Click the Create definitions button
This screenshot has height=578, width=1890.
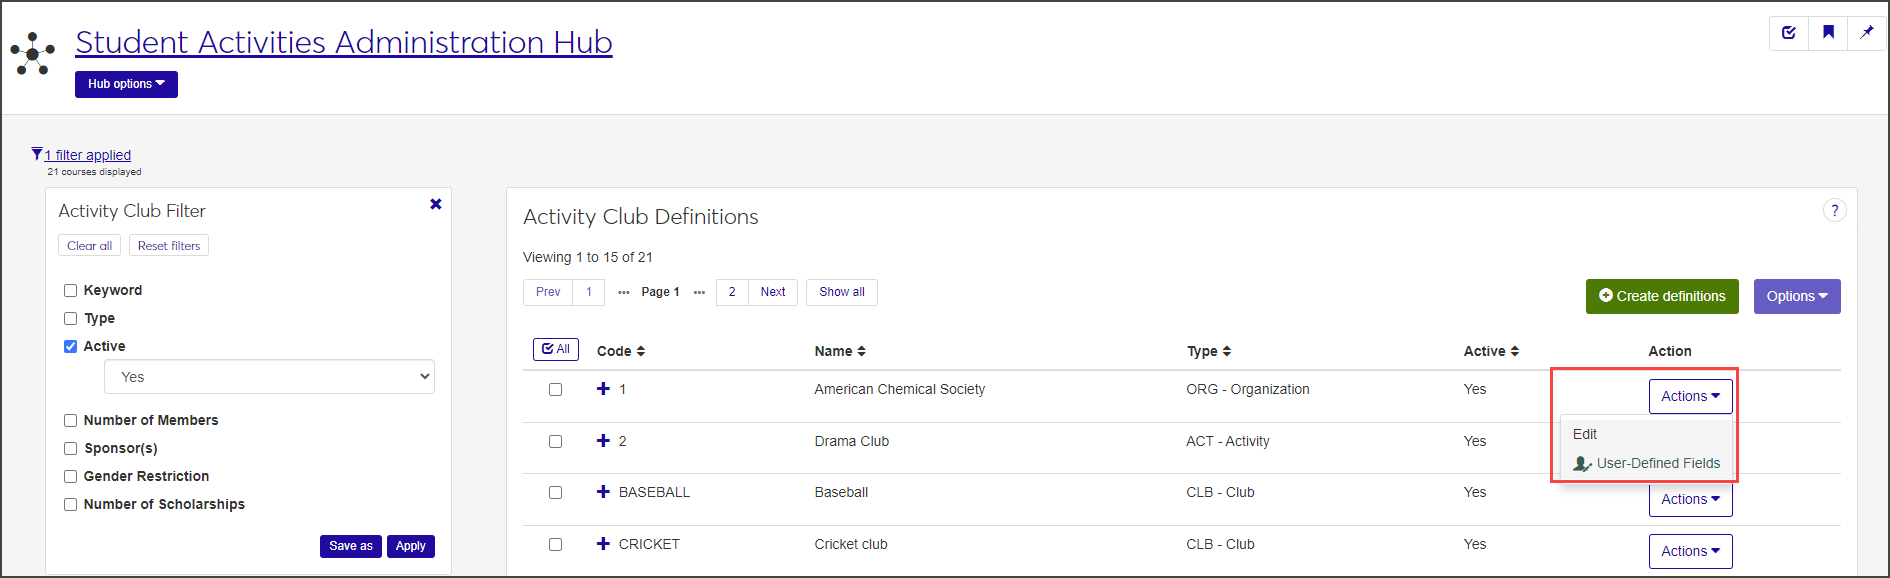tap(1661, 296)
